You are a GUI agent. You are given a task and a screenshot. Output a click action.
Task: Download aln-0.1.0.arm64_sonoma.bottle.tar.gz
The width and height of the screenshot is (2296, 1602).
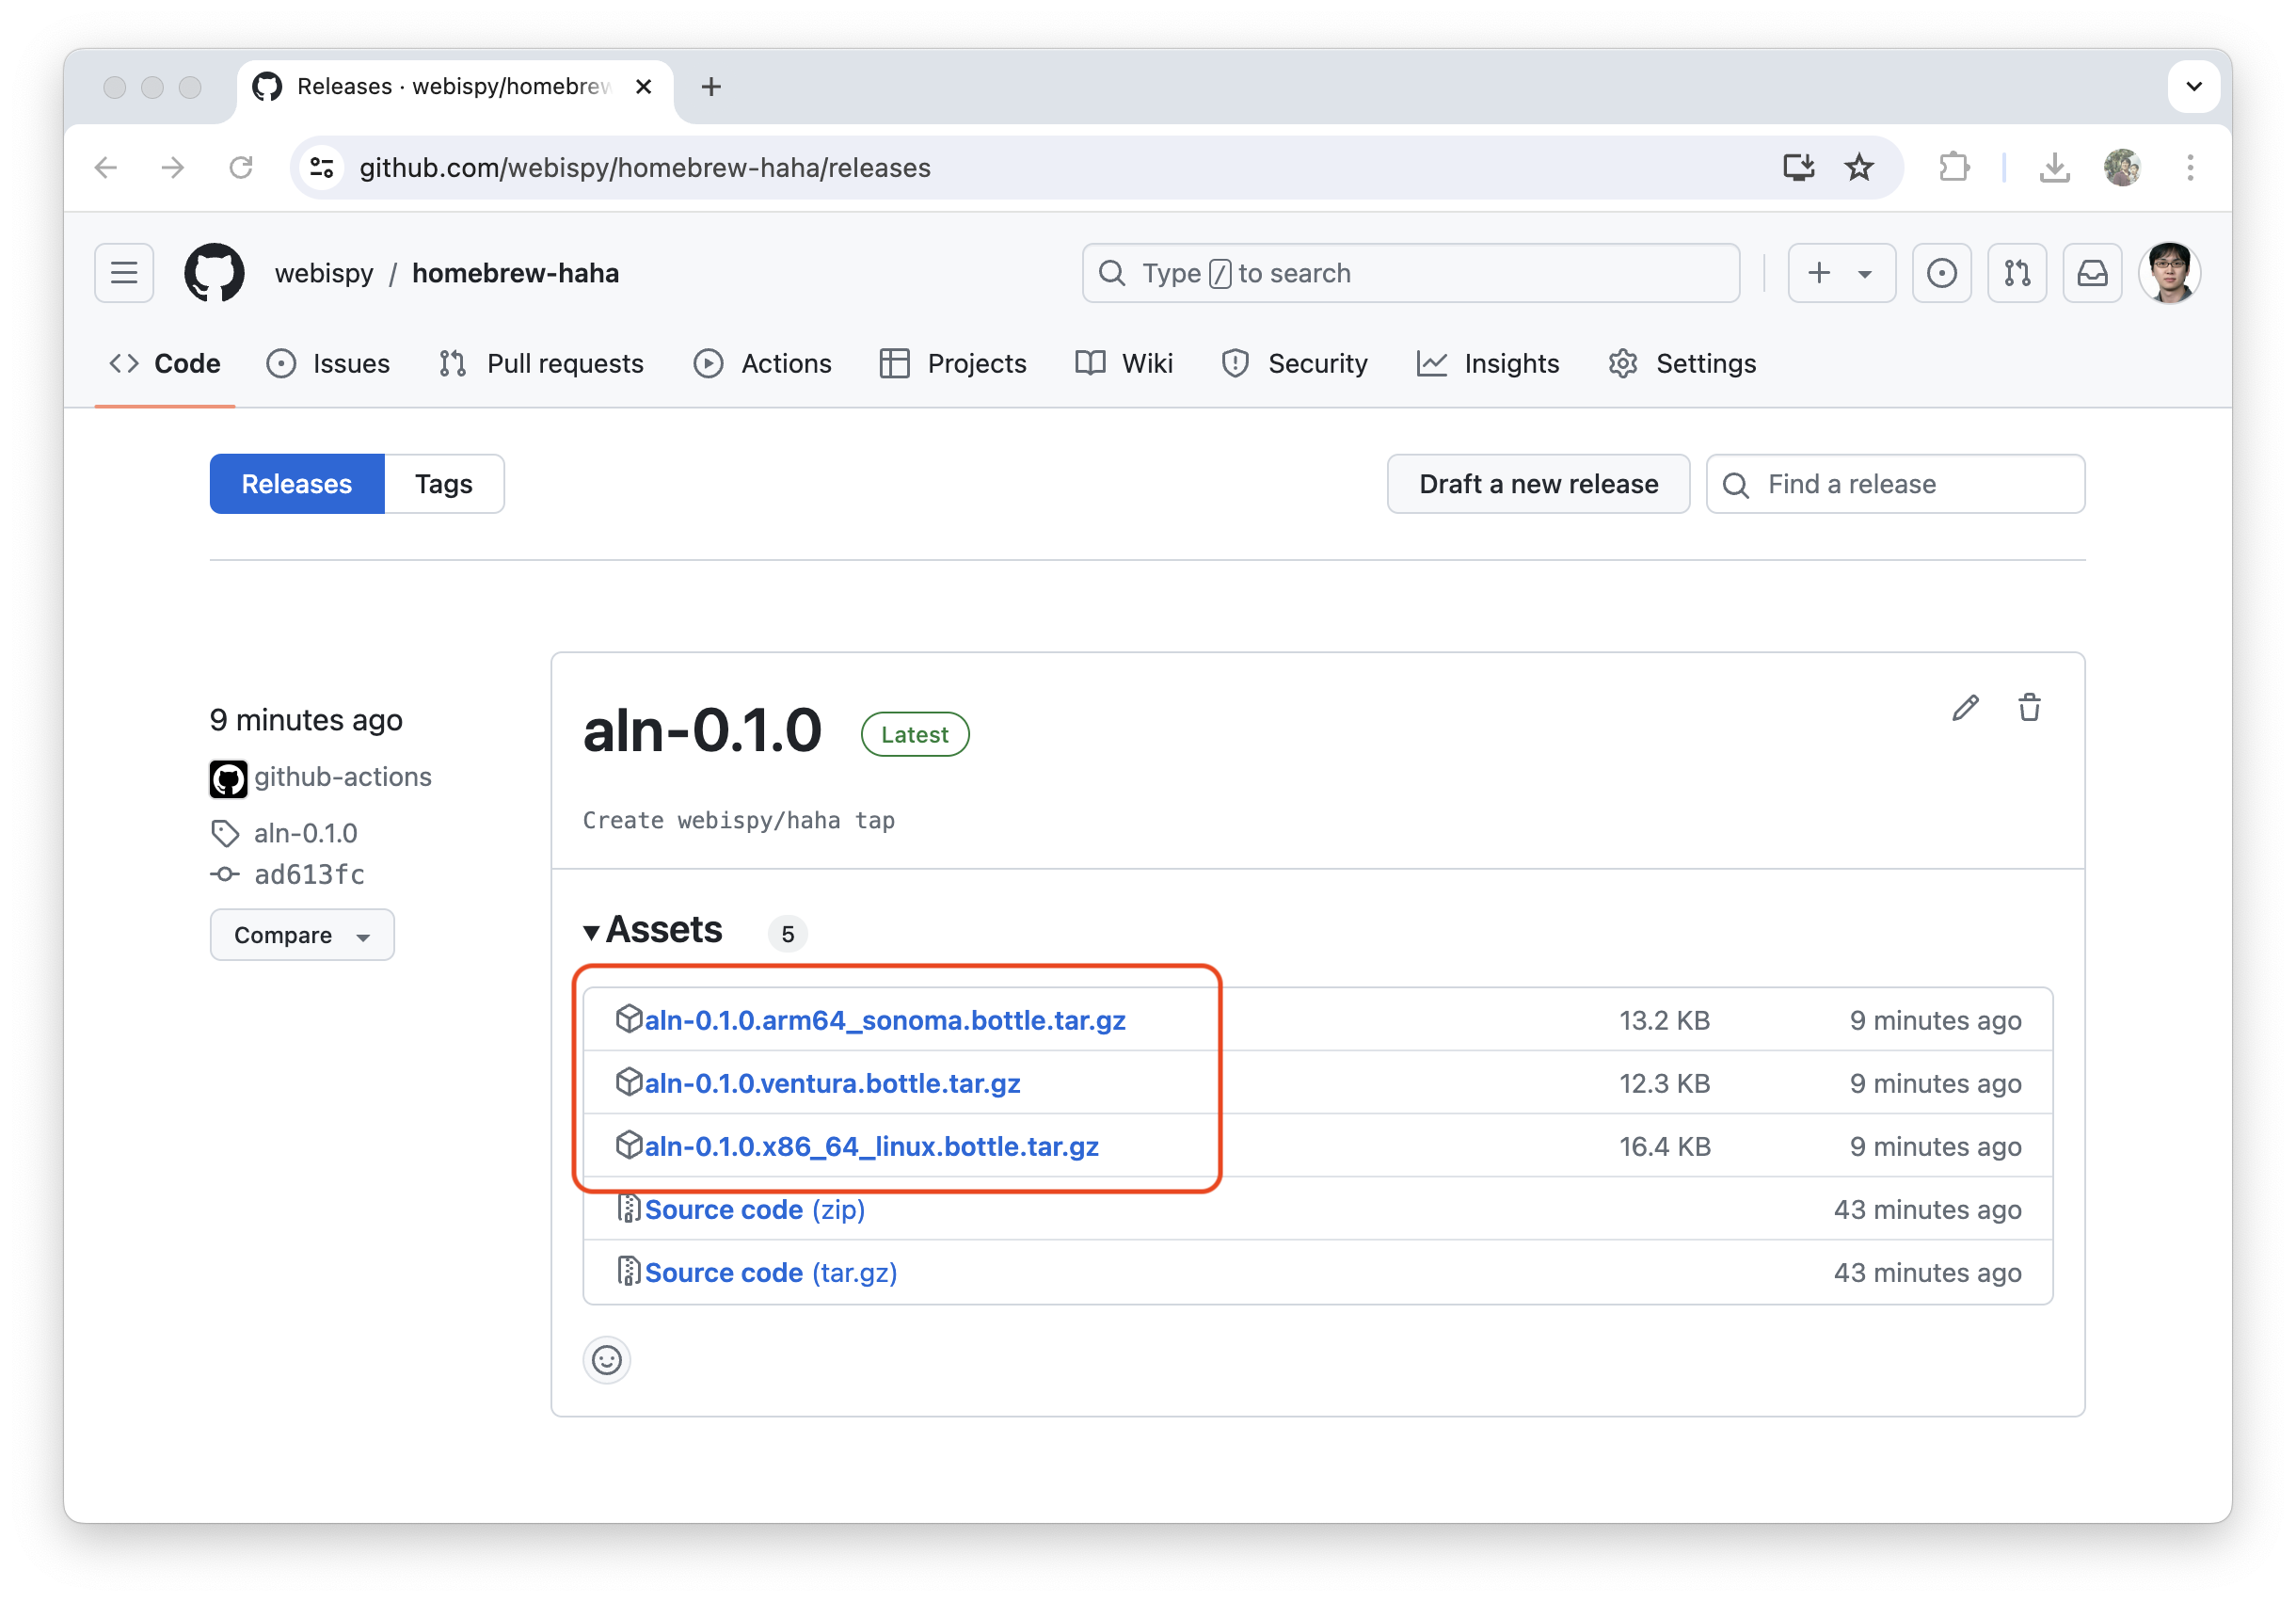coord(885,1020)
